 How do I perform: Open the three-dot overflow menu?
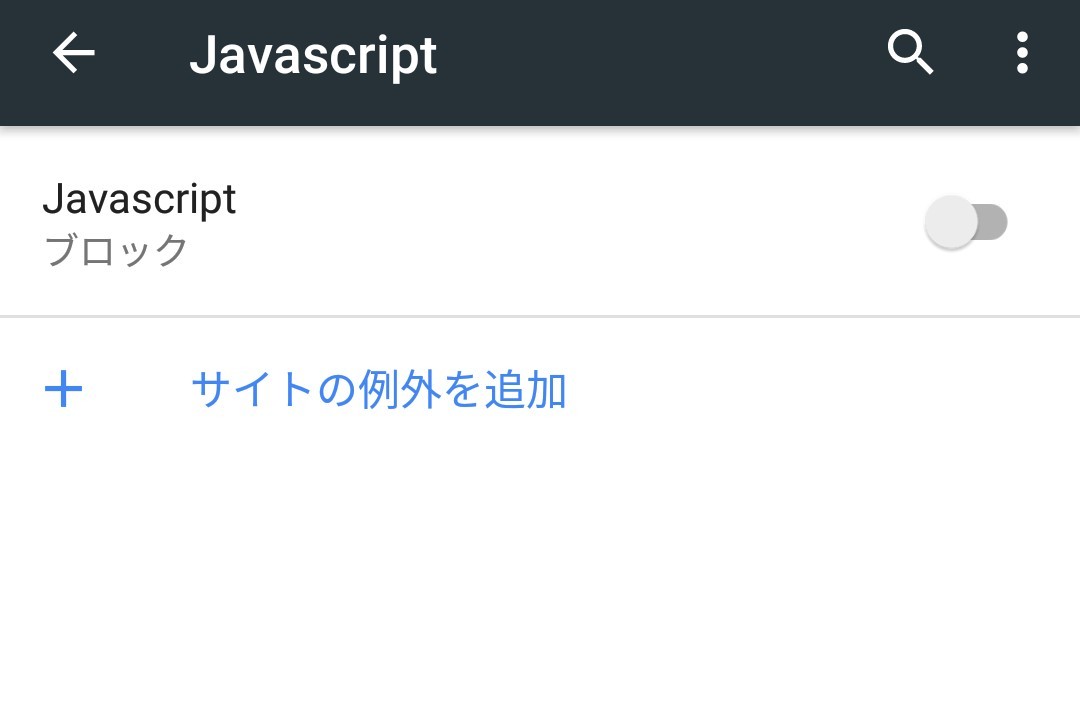coord(1021,53)
